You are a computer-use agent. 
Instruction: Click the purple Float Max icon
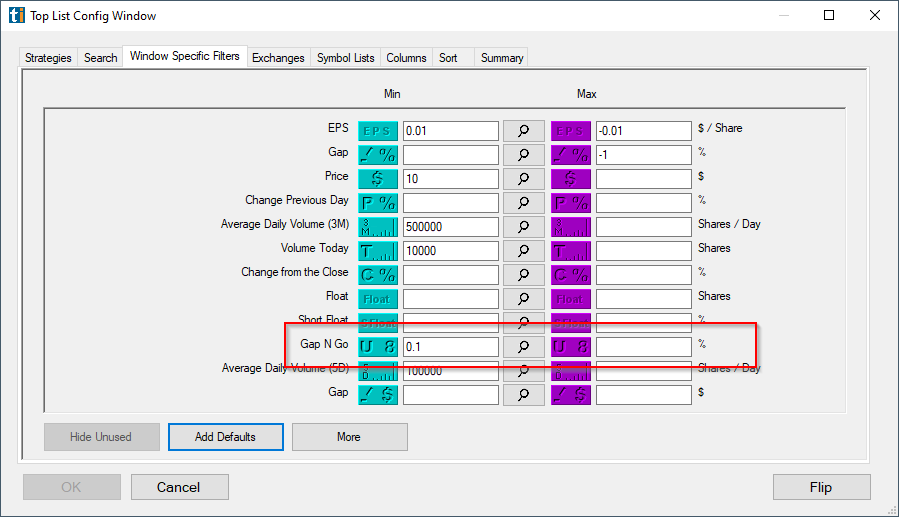tap(570, 299)
